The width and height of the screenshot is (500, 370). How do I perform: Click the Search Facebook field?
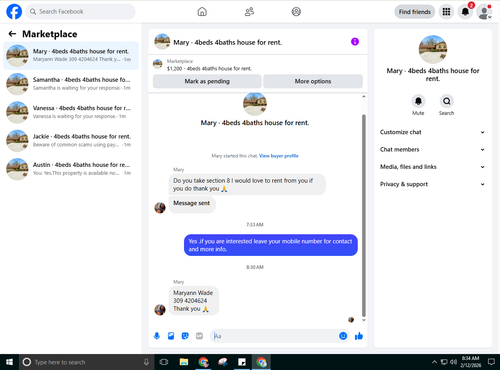point(80,12)
